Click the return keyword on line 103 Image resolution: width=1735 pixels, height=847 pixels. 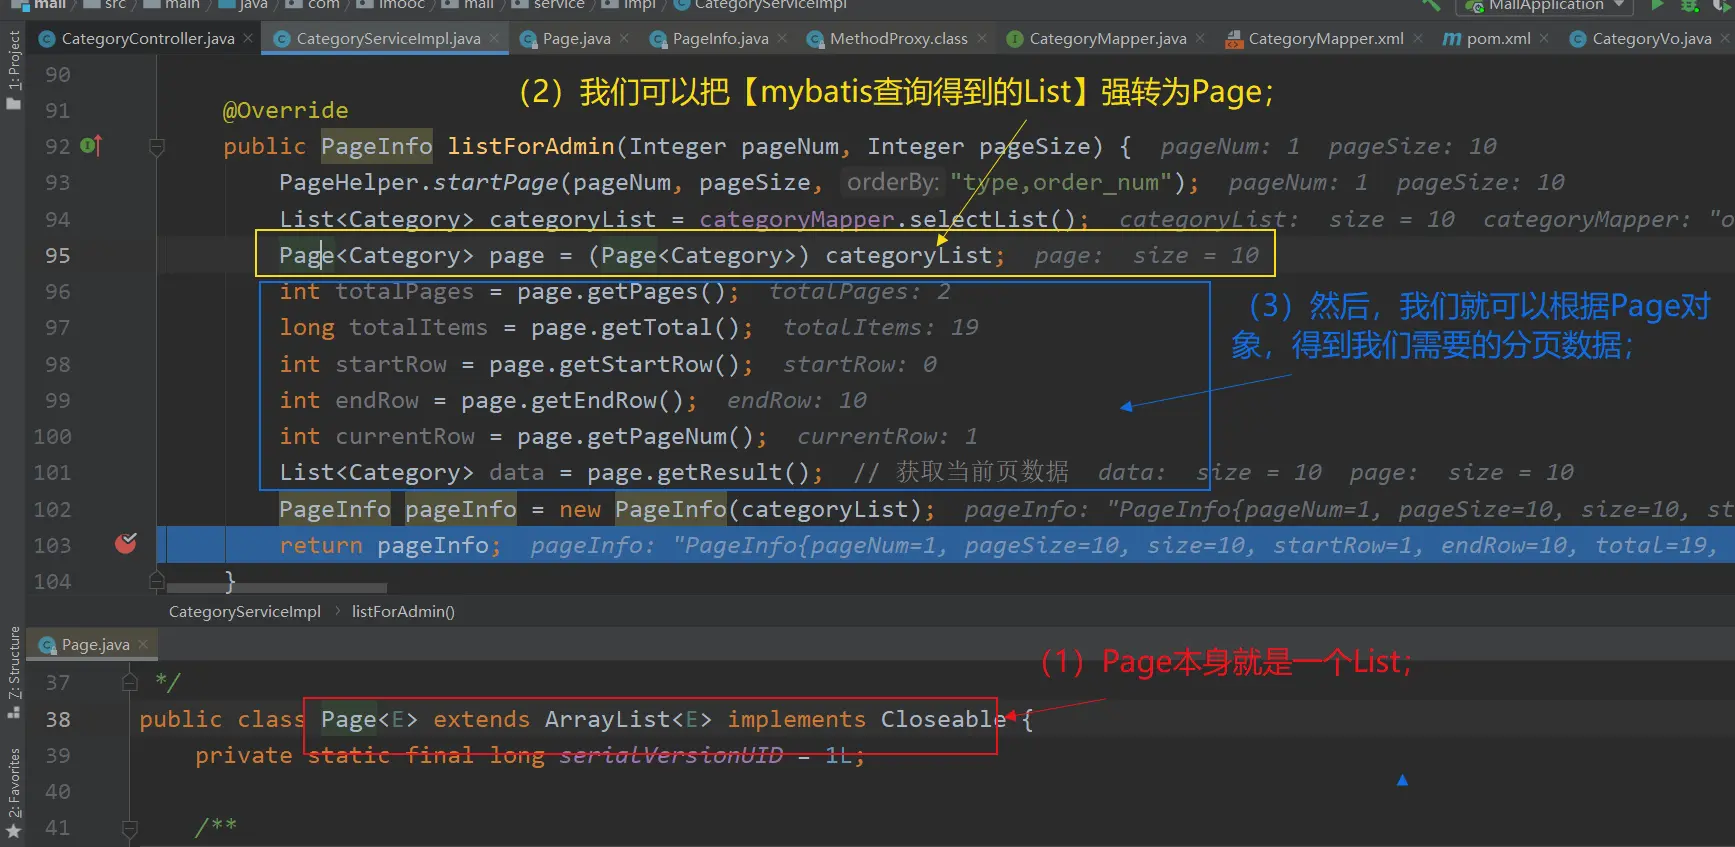320,545
